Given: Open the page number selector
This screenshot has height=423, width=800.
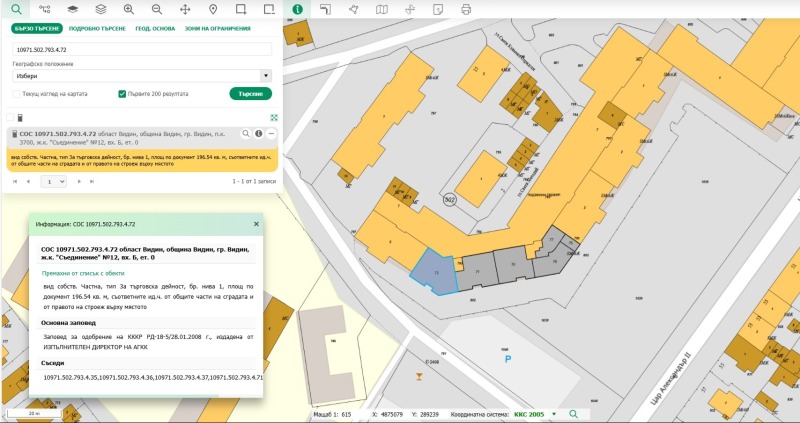Looking at the screenshot, I should [x=54, y=182].
